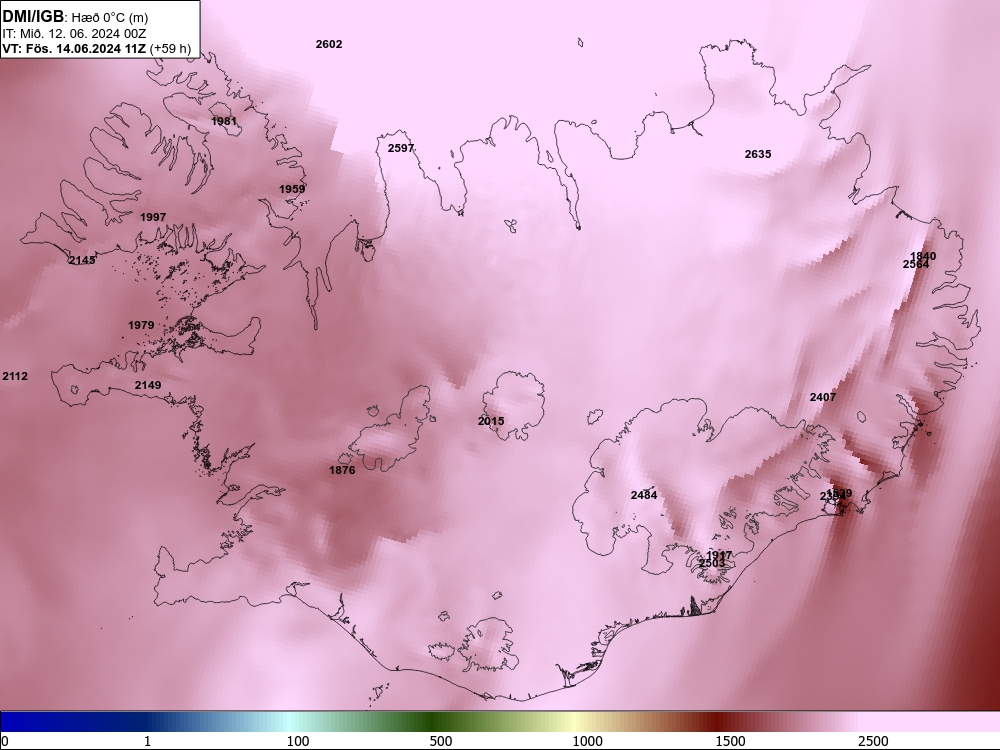
Task: Click the 2112 value at map edge
Action: [x=15, y=376]
